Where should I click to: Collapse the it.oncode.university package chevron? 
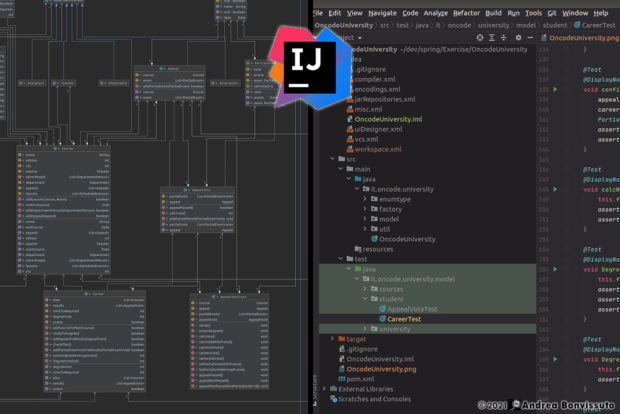point(357,189)
